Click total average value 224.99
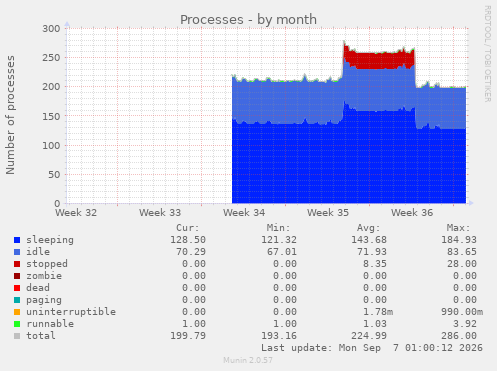Screen dimensions: 497x371 click(369, 336)
